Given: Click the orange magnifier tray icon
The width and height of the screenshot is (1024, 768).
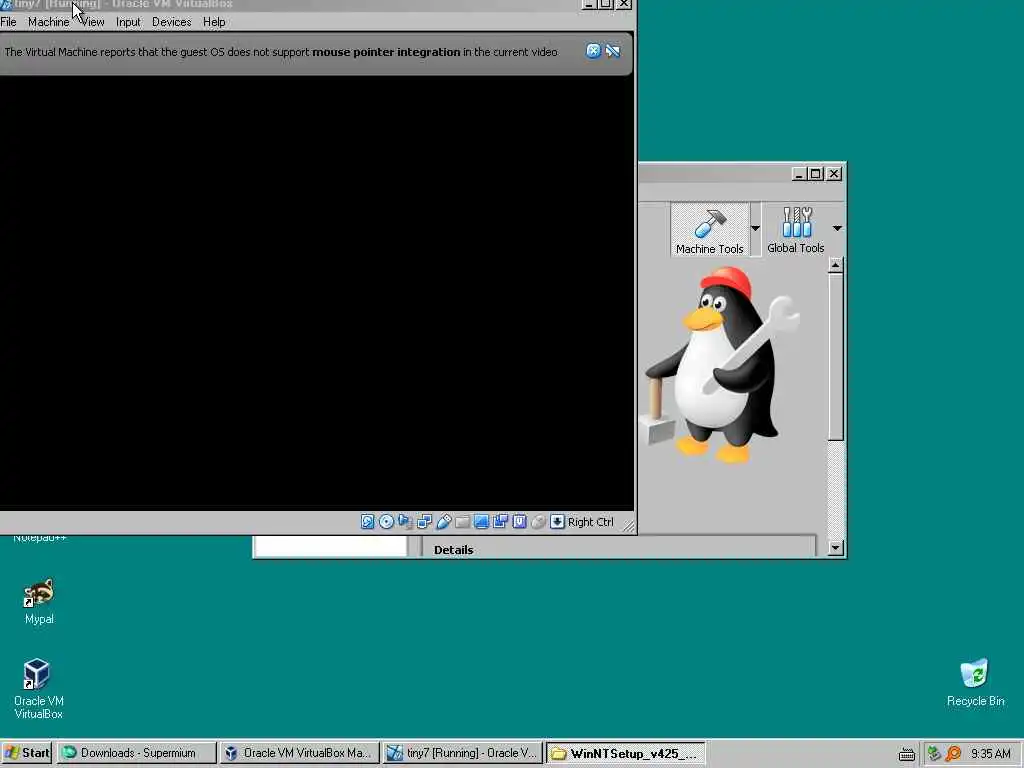Looking at the screenshot, I should [x=953, y=754].
